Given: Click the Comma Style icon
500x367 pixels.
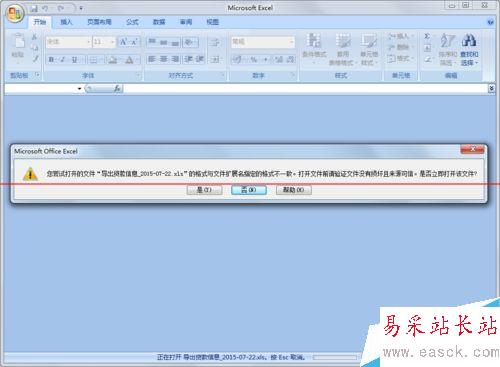Looking at the screenshot, I should coord(266,60).
